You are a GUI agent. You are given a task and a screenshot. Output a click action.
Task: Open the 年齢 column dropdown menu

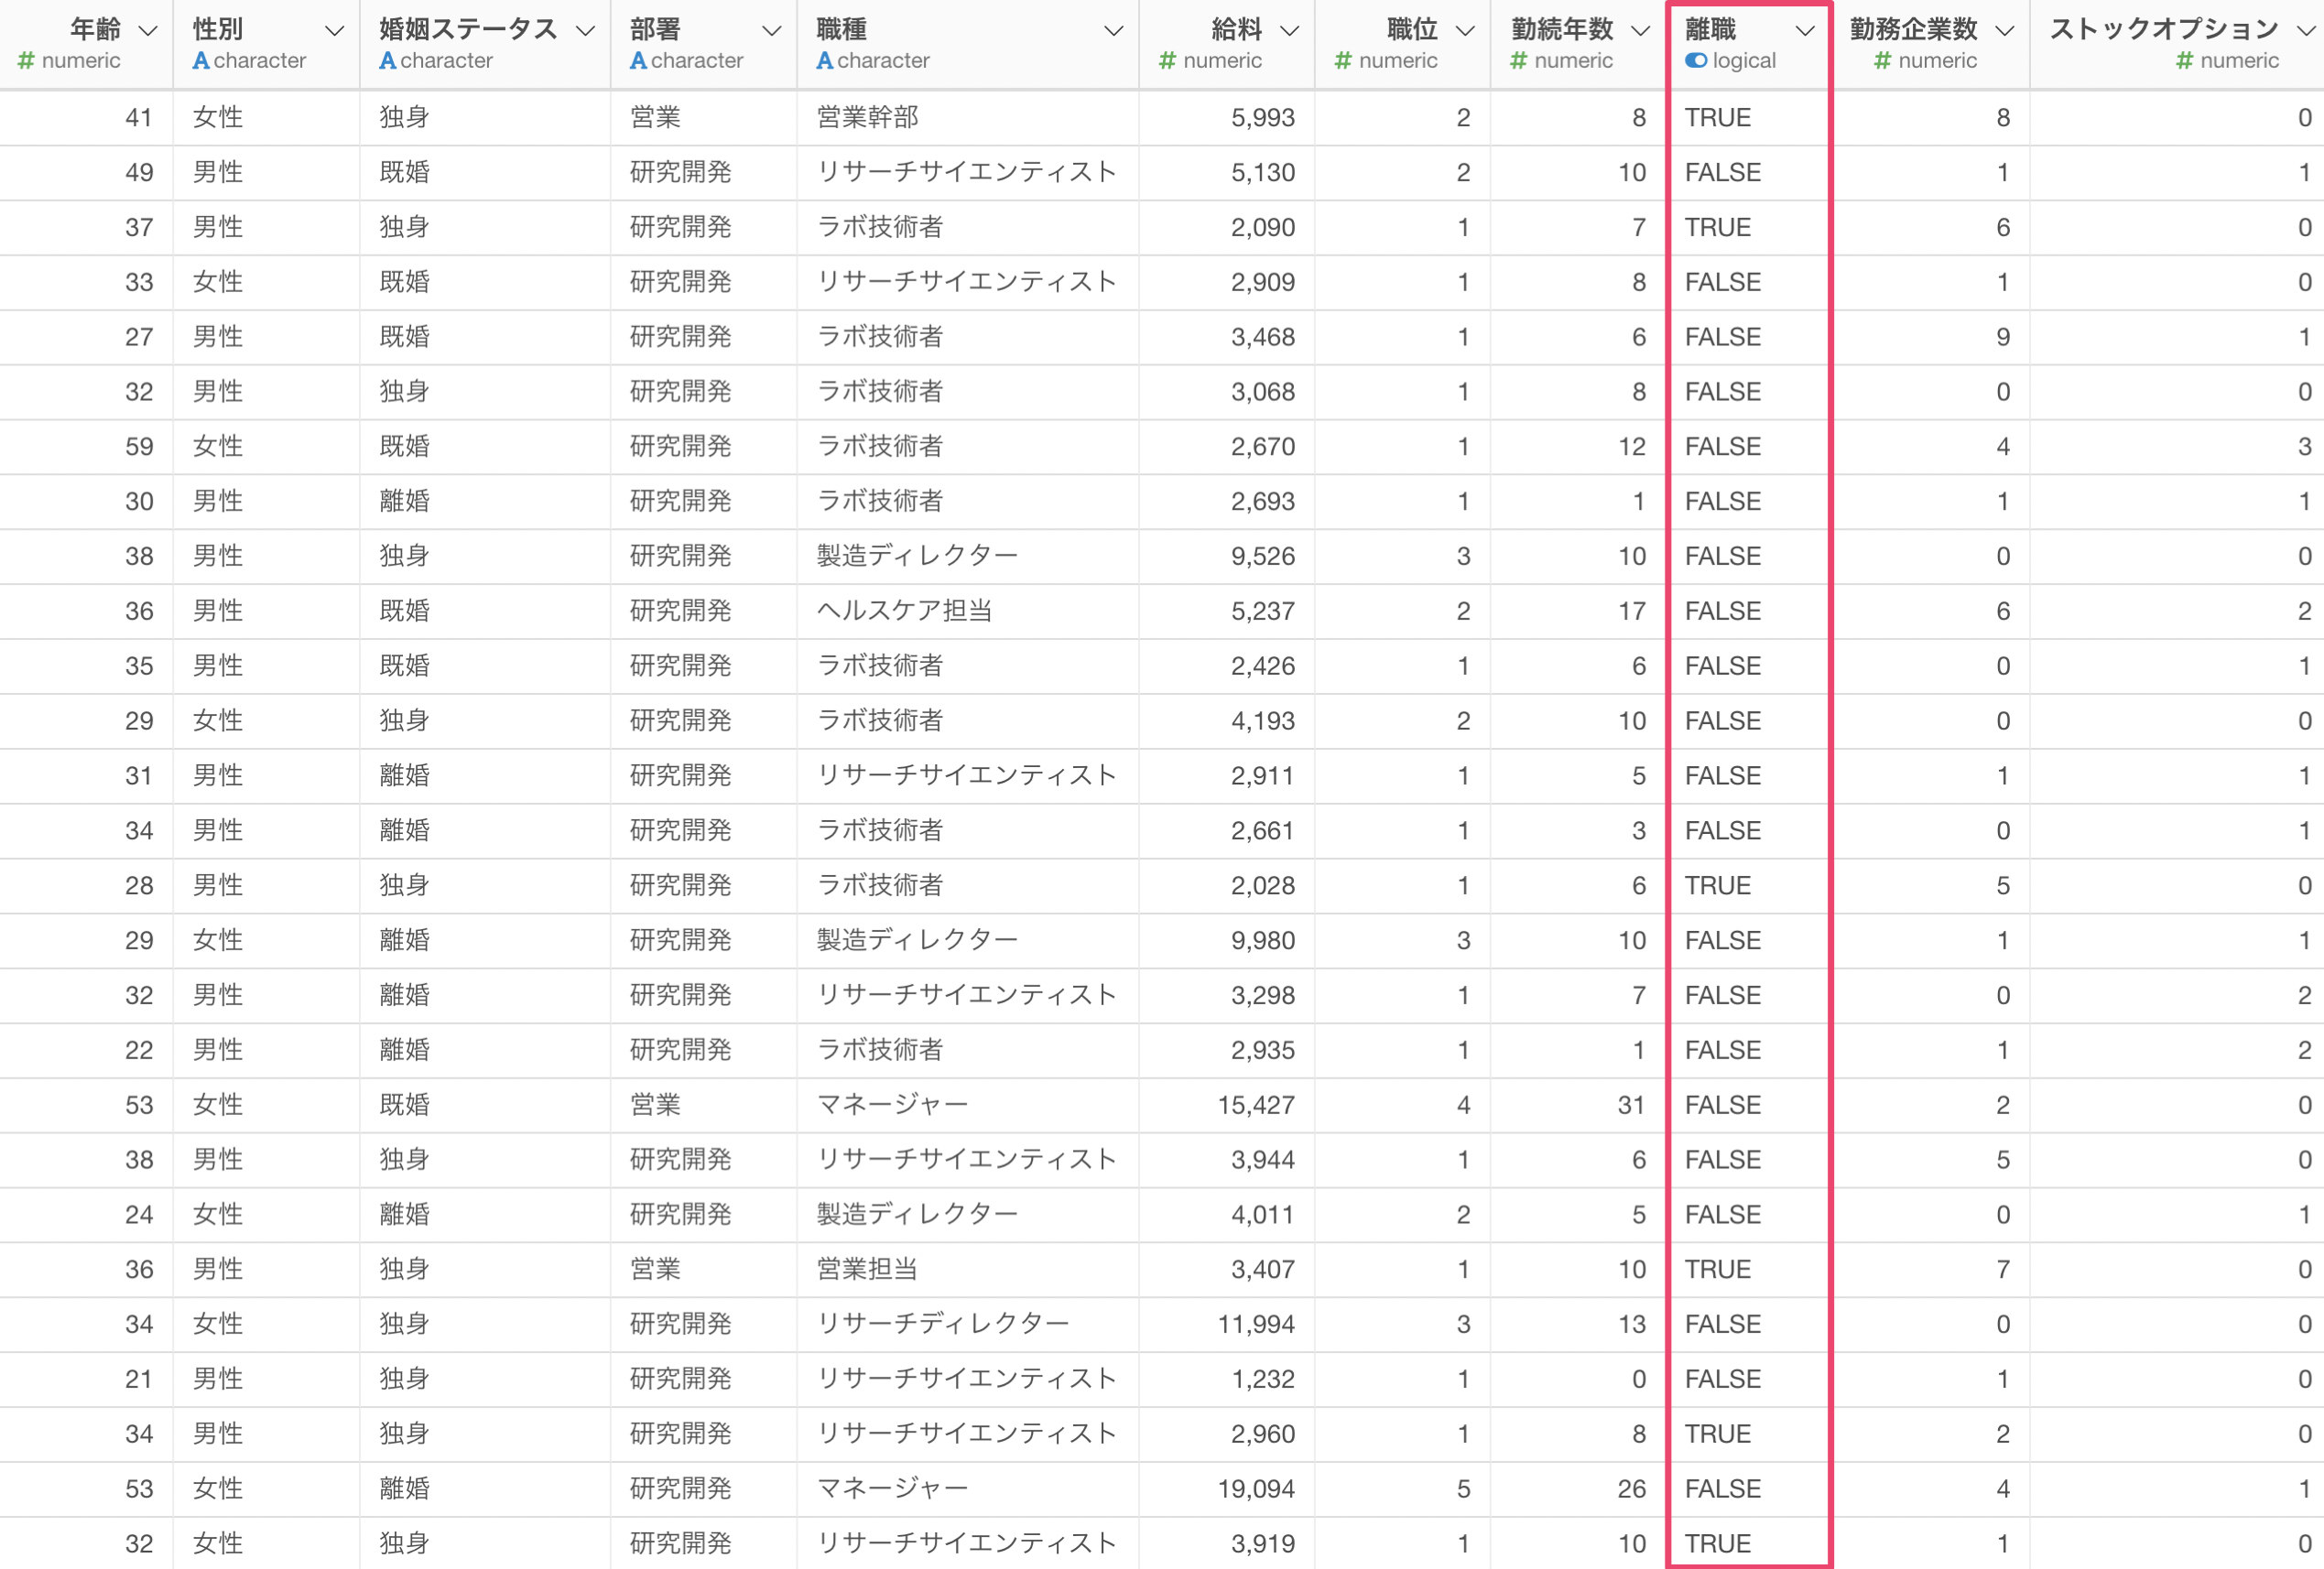point(148,31)
